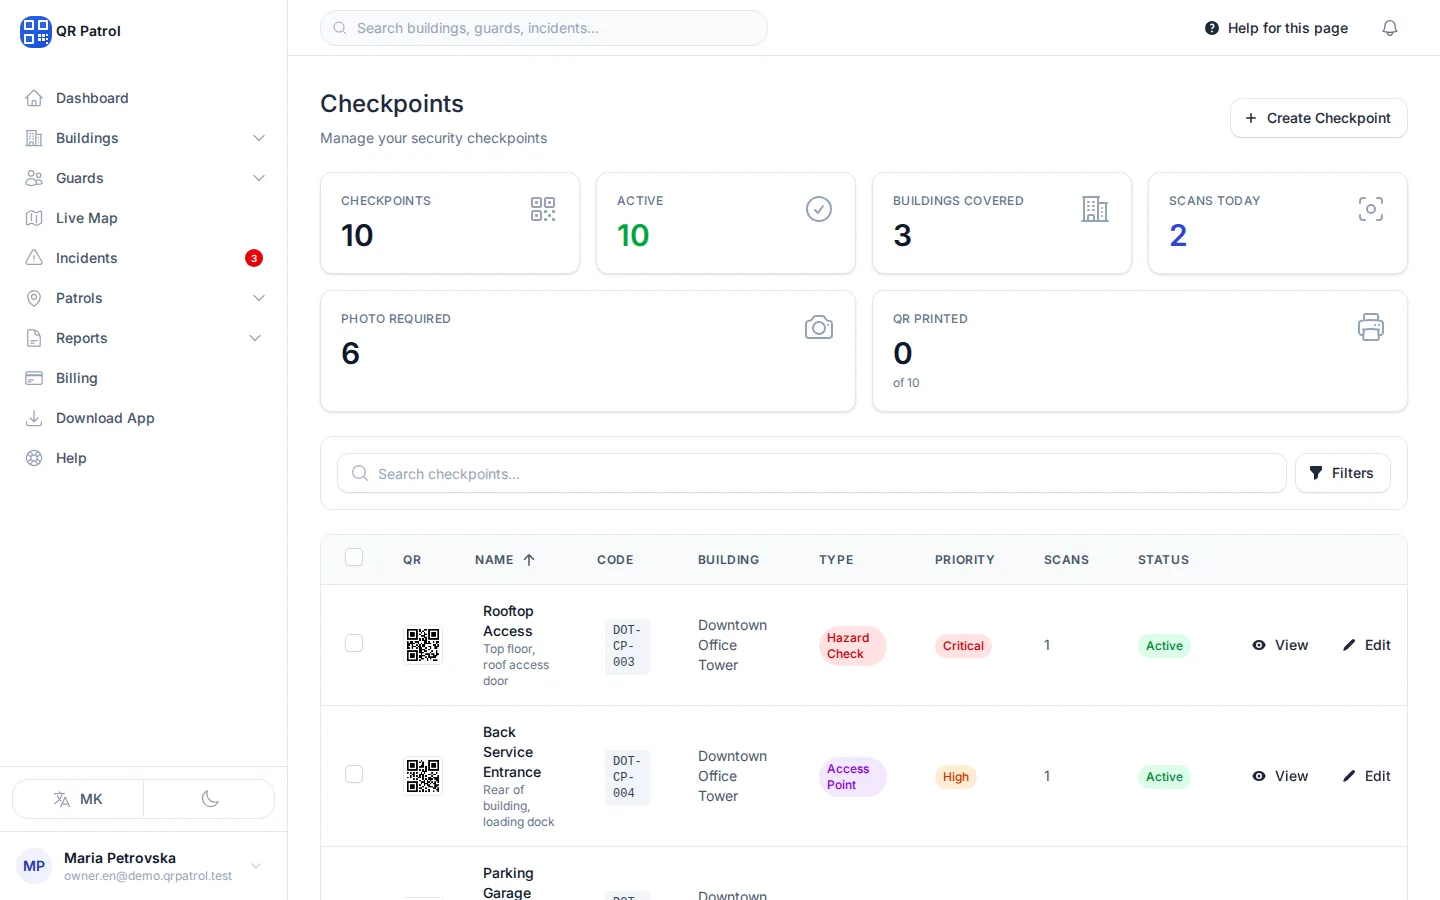Open QR code thumbnail for Rooftop Access
Screen dimensions: 1440x900
click(423, 645)
